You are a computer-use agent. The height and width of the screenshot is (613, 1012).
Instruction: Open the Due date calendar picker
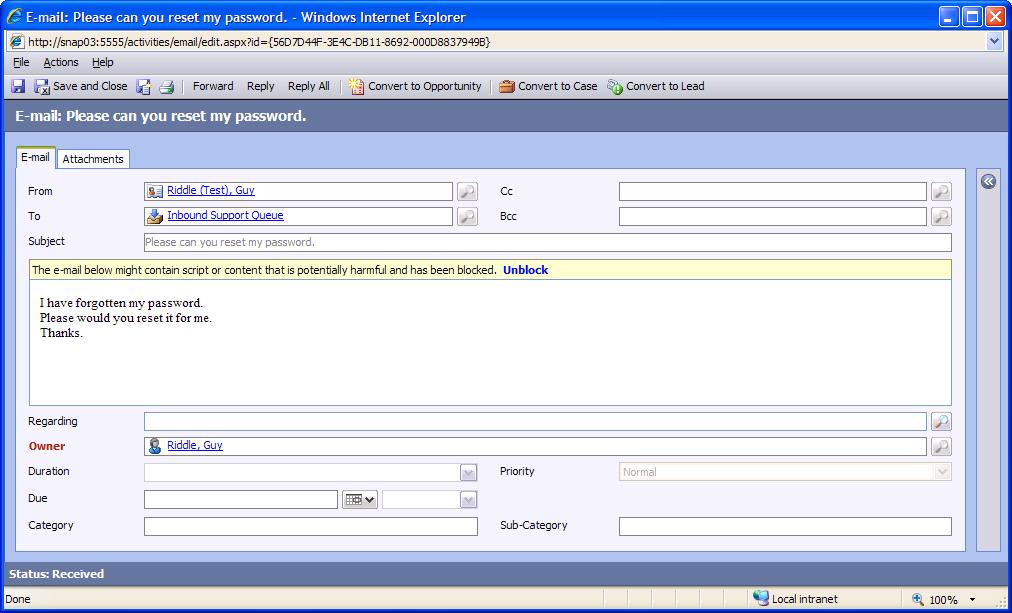coord(358,498)
